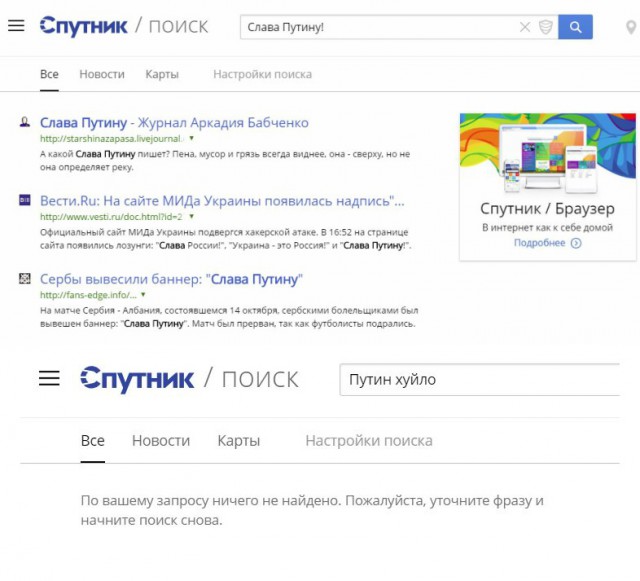Clear the 'Слава Путину!' search field with X

[x=525, y=27]
